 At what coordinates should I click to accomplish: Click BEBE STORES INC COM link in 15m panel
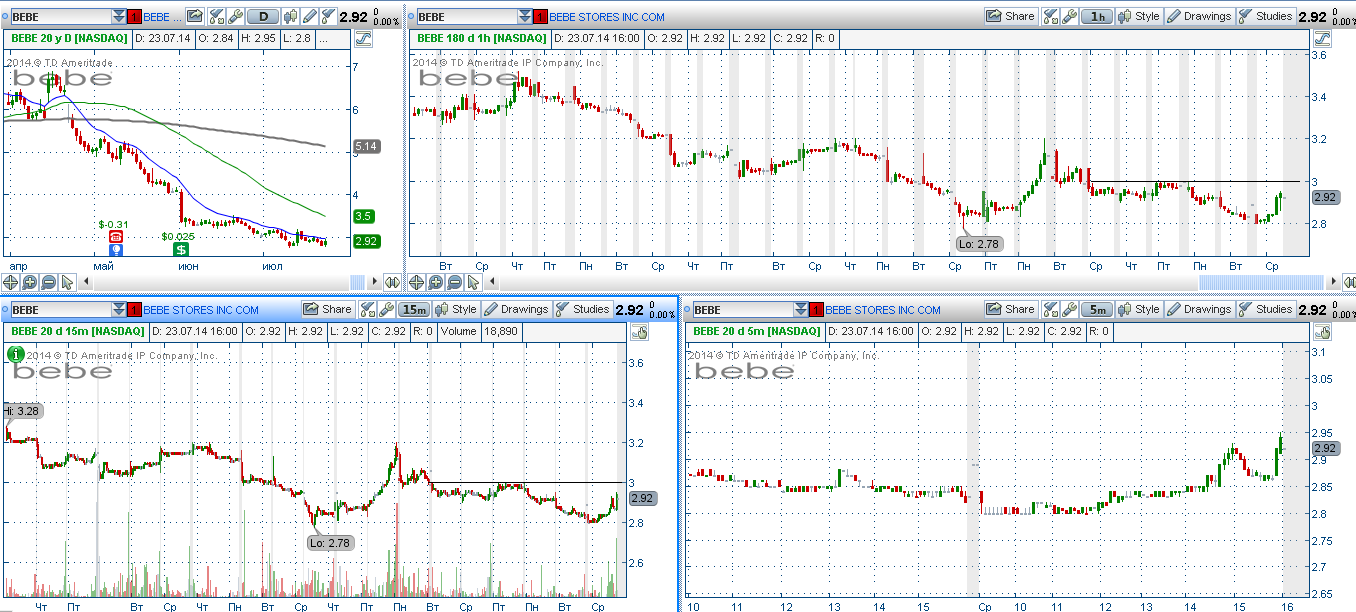coord(200,310)
